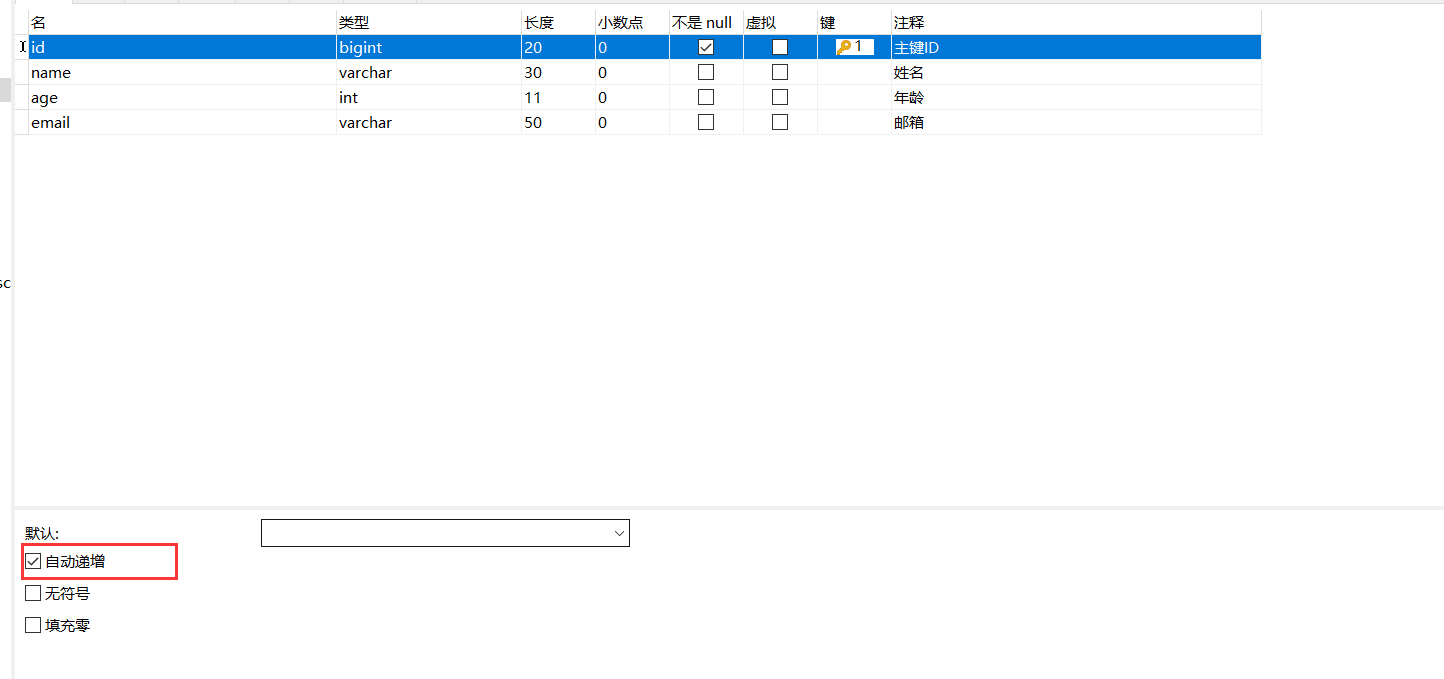Select the id field name cell

click(183, 47)
